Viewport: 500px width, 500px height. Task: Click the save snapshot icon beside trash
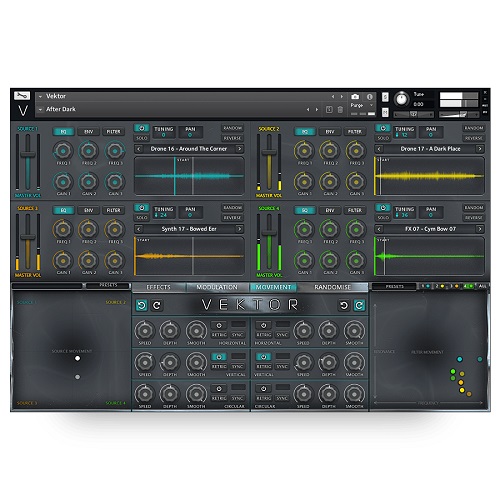click(329, 109)
